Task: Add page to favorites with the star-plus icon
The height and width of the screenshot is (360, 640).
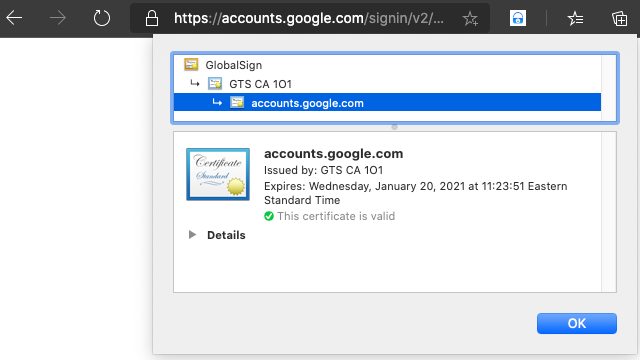Action: click(x=470, y=19)
